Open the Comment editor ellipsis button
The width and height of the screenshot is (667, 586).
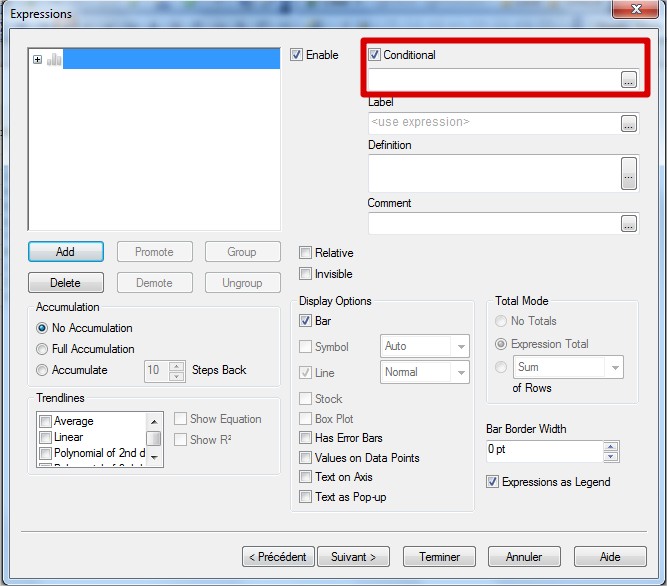629,223
